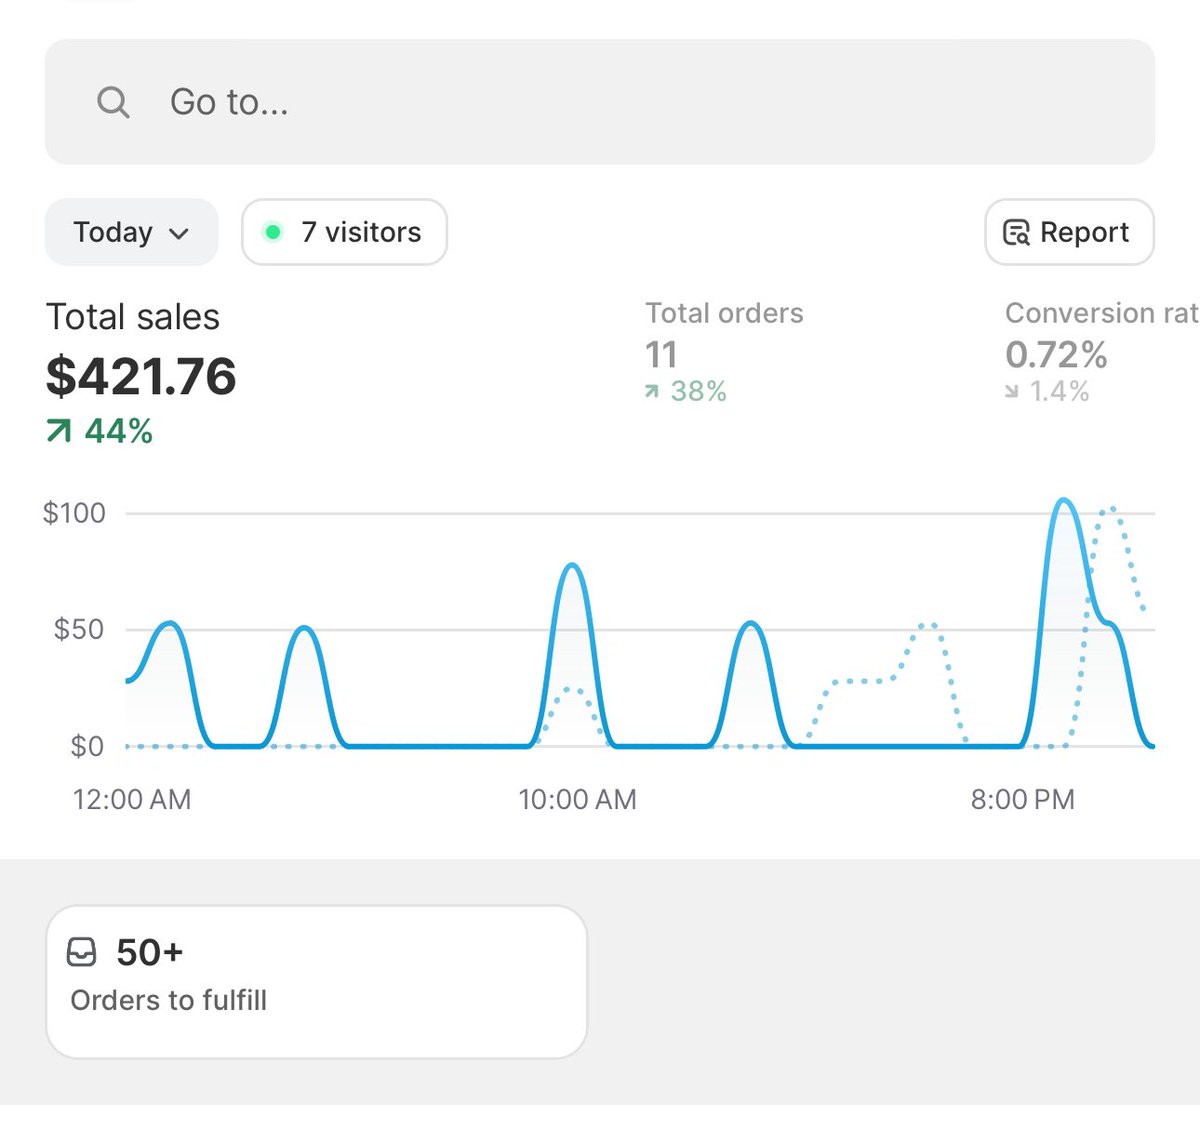Click the downward arrow beside 1.4% conversion change
Image resolution: width=1200 pixels, height=1142 pixels.
pyautogui.click(x=1011, y=392)
